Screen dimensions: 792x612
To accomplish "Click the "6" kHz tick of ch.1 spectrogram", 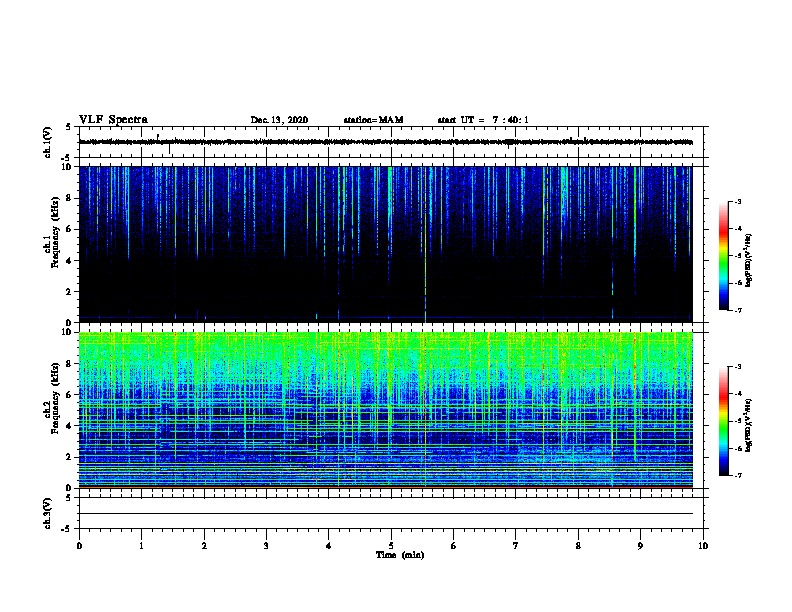I will [x=69, y=229].
